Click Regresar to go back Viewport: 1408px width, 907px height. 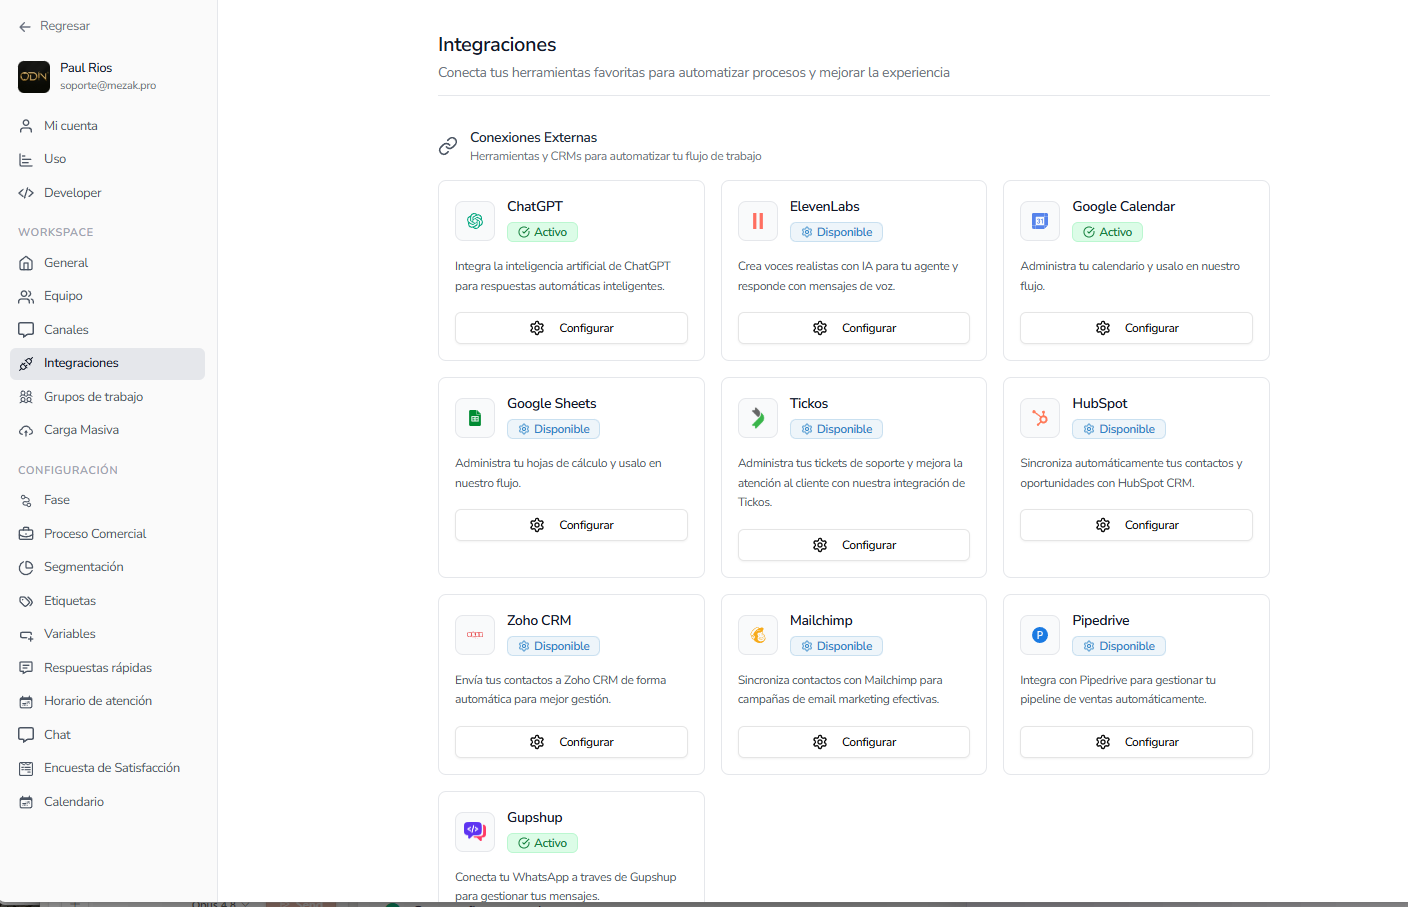point(54,26)
